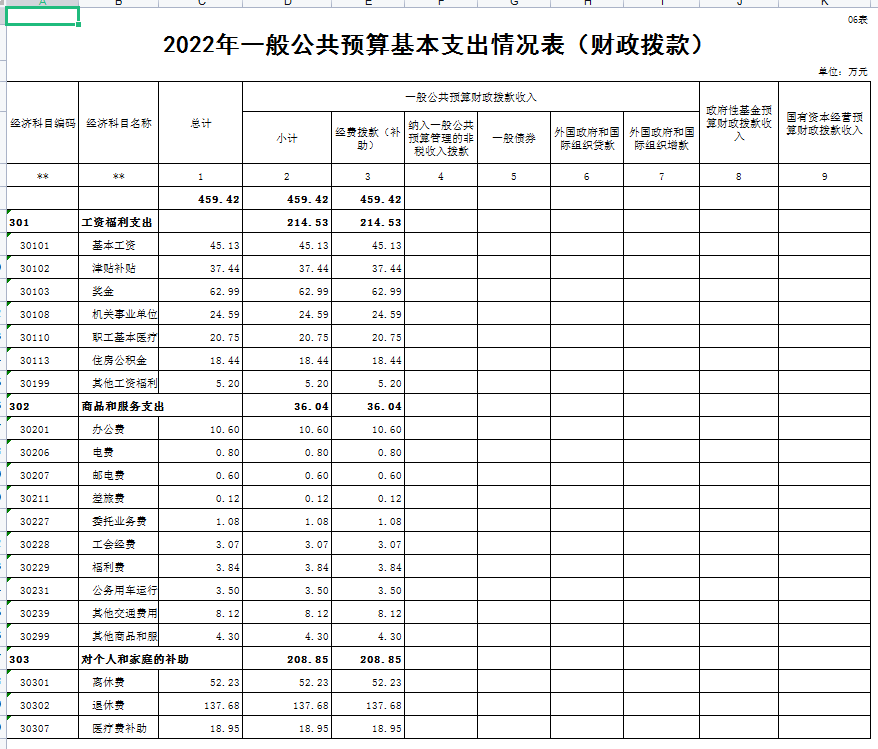Image resolution: width=878 pixels, height=749 pixels.
Task: Select the 津贴补贴 name cell
Action: 119,268
